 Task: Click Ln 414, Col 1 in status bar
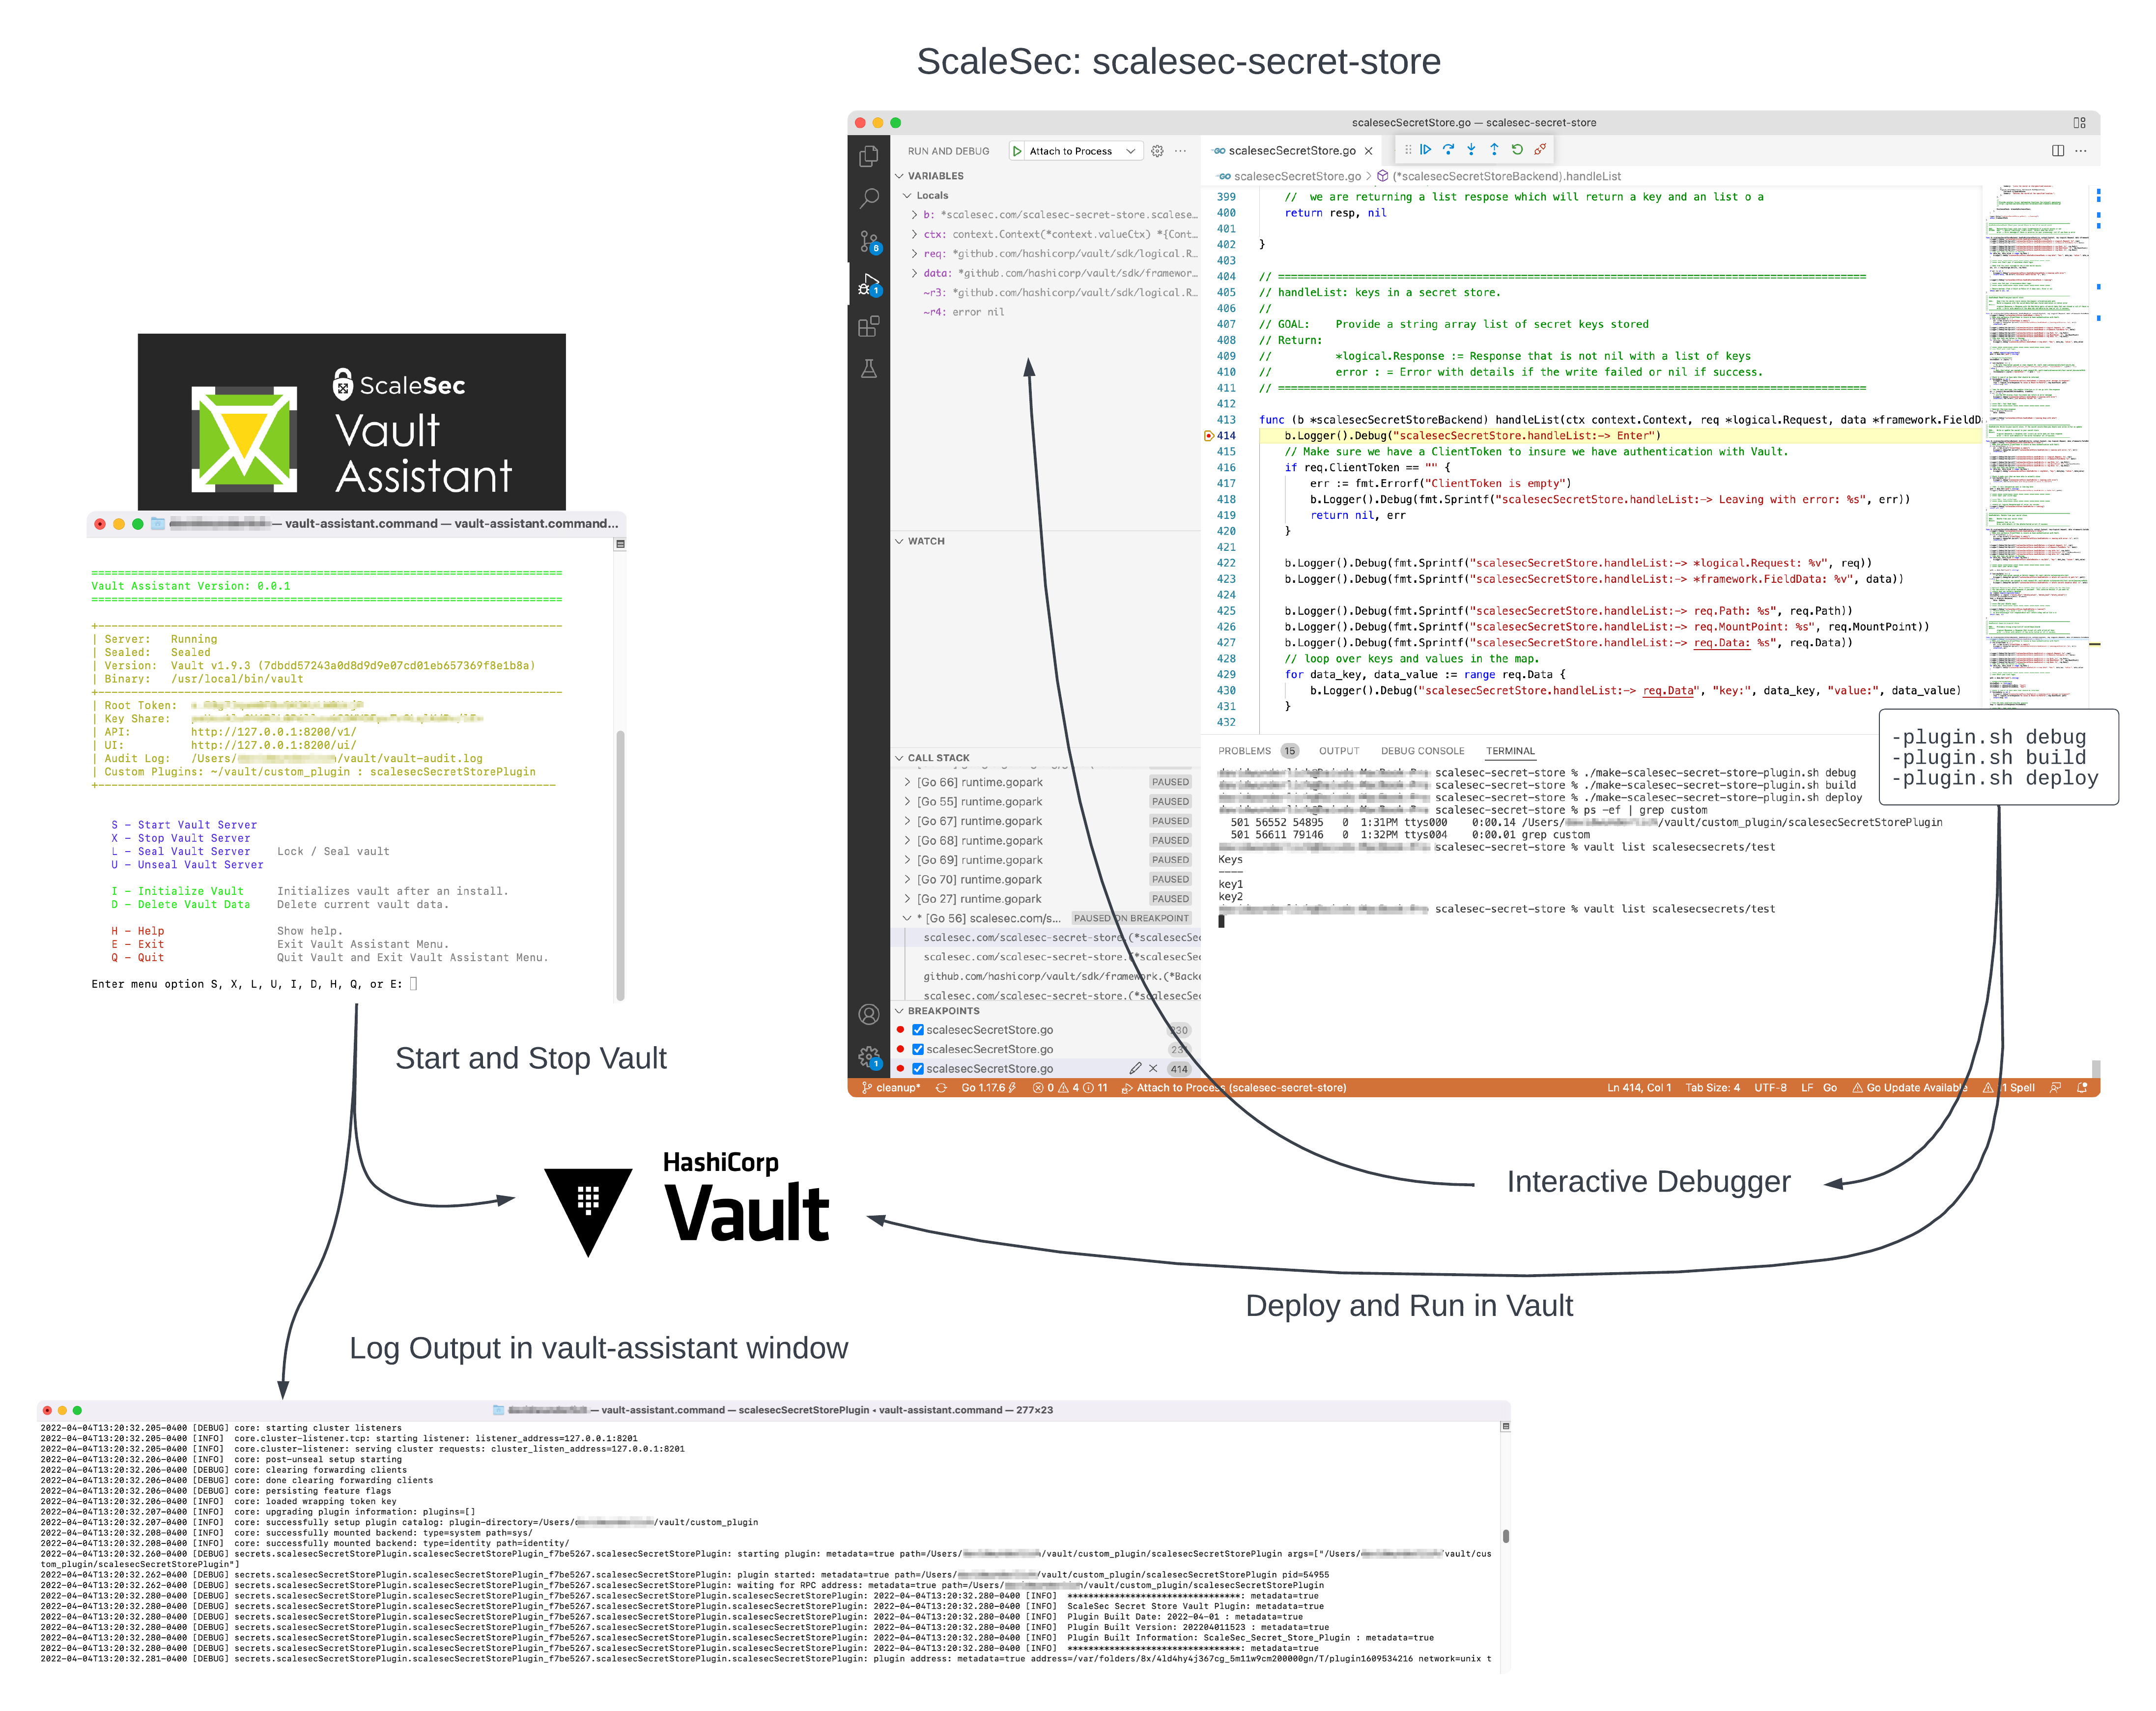(x=1638, y=1088)
